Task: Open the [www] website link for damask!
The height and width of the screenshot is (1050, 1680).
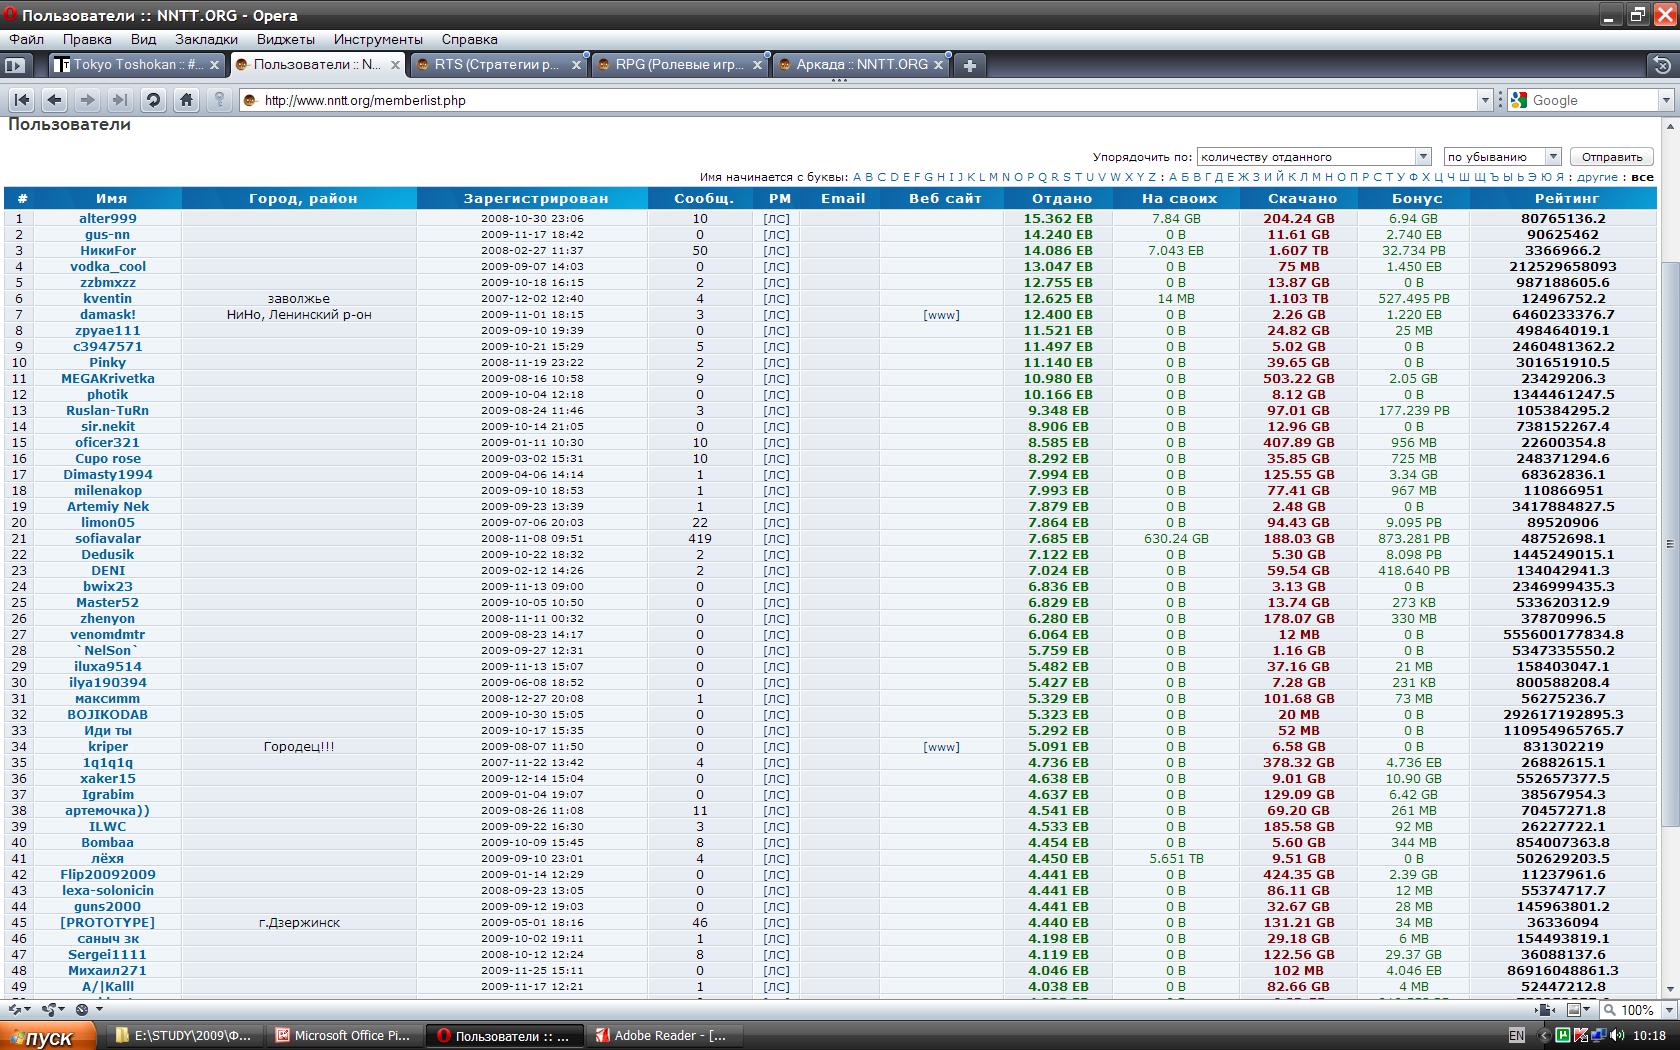Action: tap(941, 314)
